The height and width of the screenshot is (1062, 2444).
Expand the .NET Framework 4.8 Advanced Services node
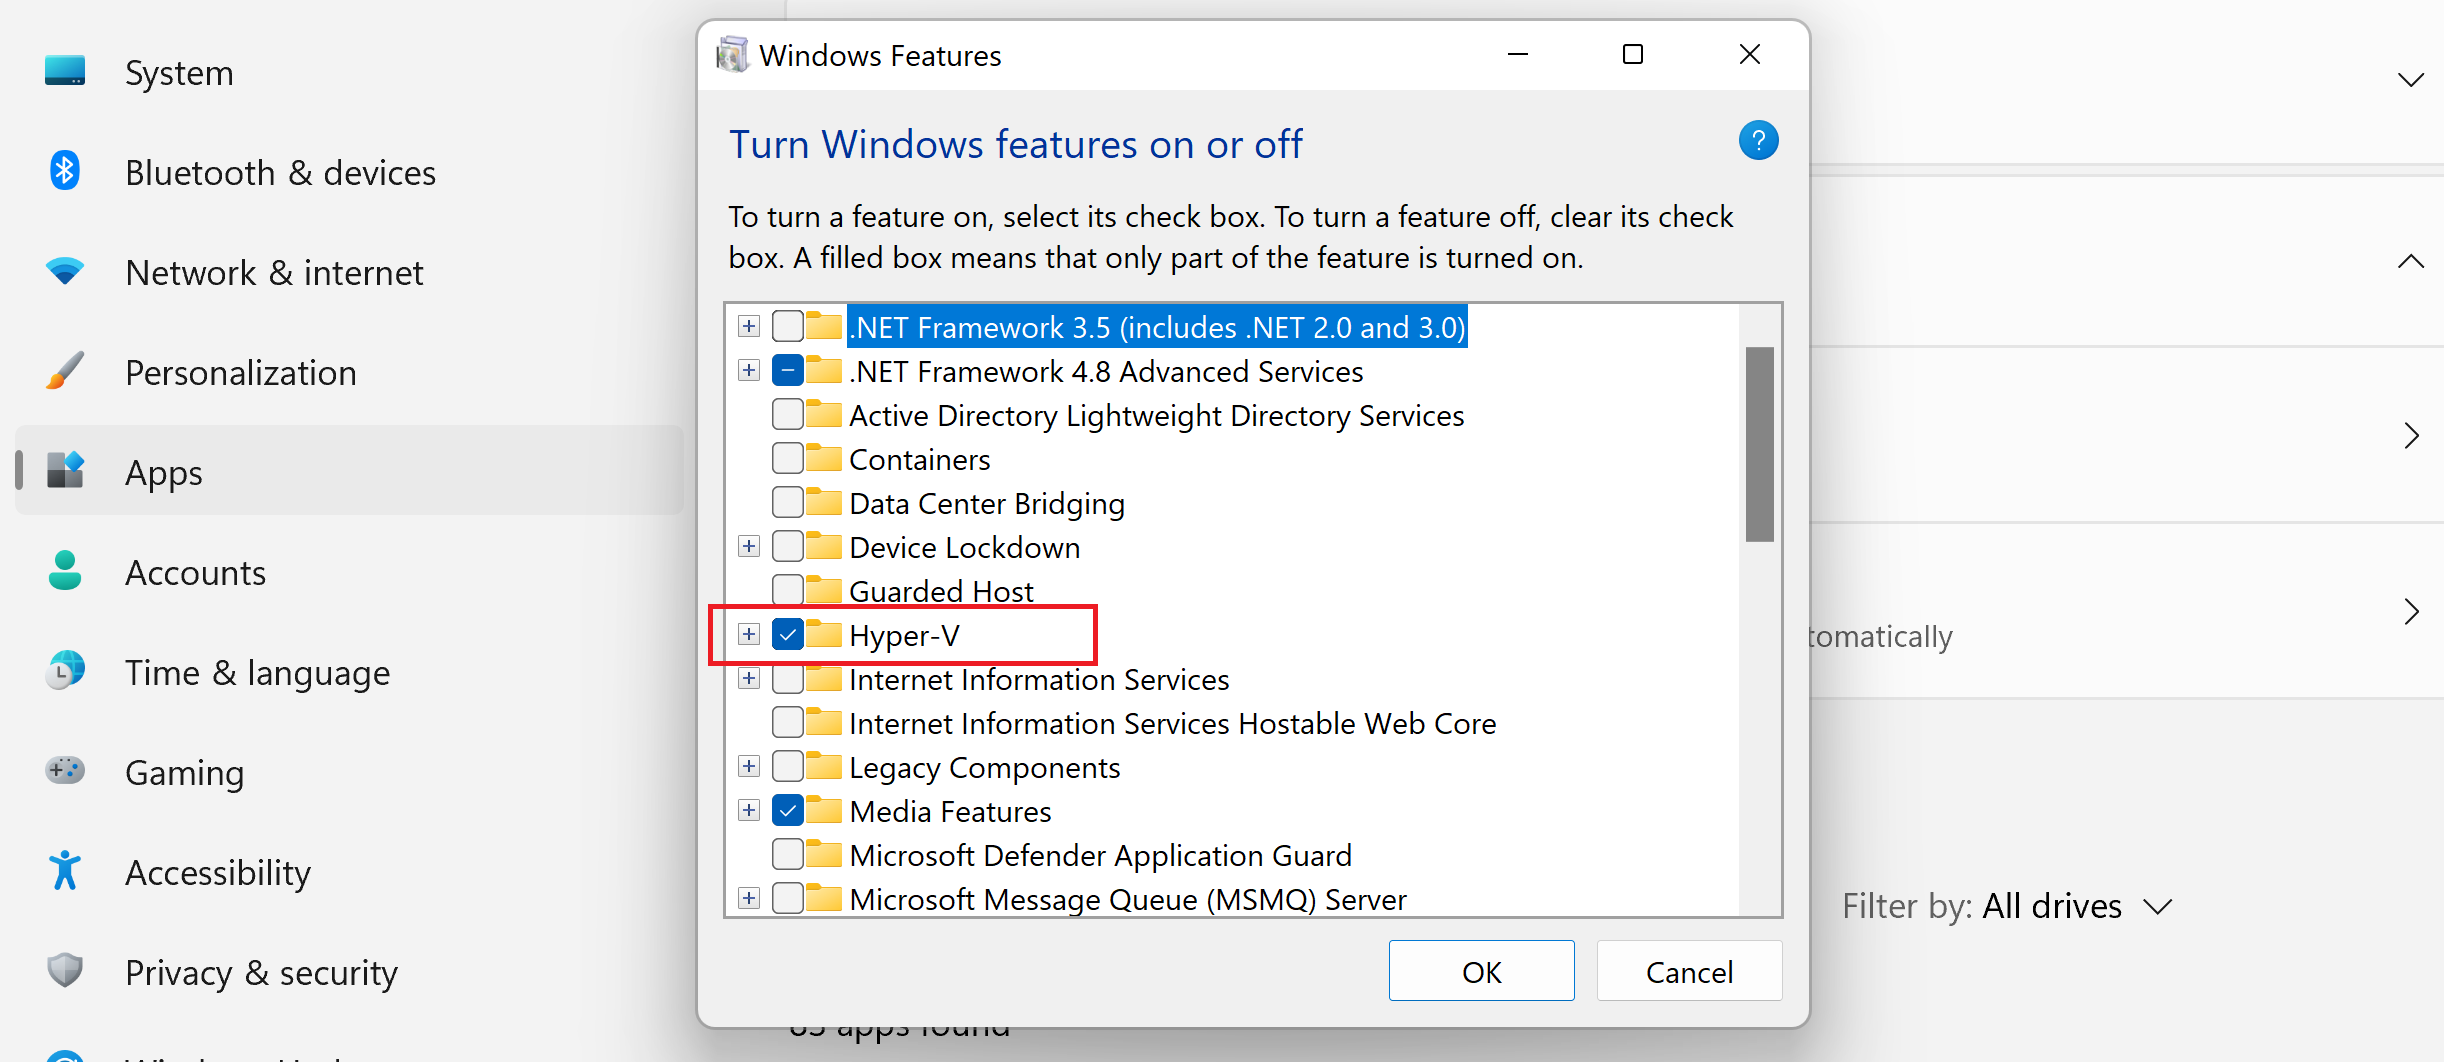[749, 370]
